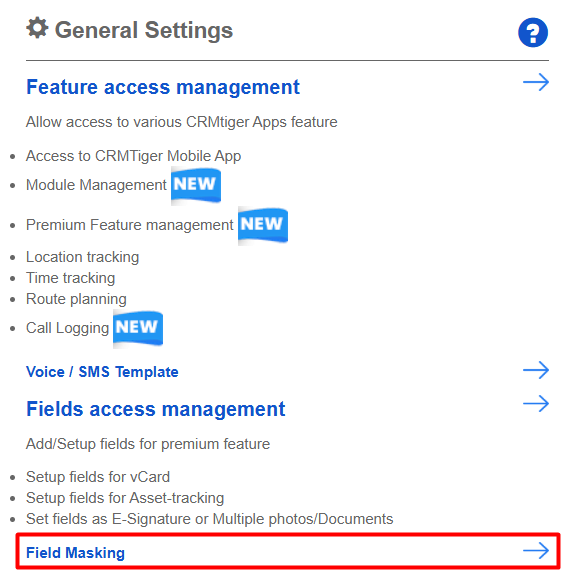The height and width of the screenshot is (582, 573).
Task: Choose Setup fields for vCard
Action: 98,477
